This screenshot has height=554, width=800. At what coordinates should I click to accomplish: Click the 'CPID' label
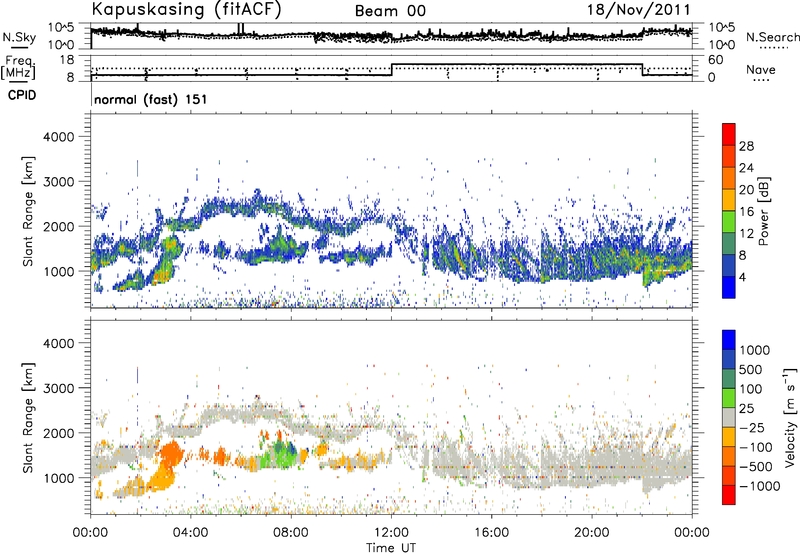(x=22, y=95)
